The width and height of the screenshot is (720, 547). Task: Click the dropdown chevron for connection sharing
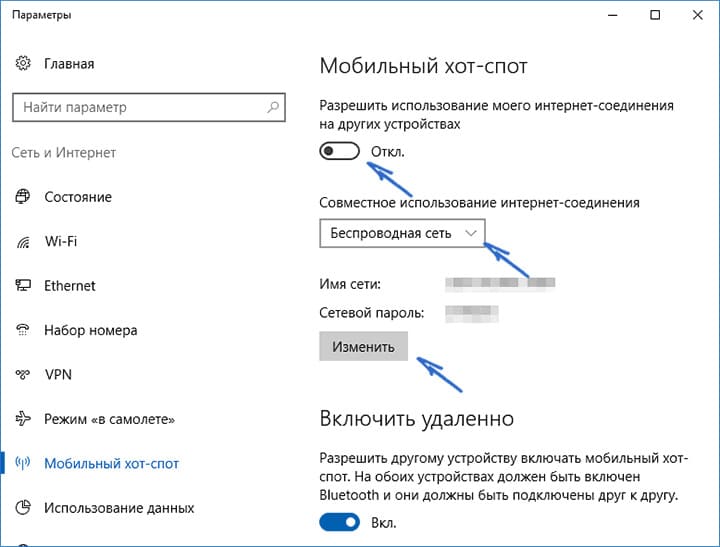471,233
